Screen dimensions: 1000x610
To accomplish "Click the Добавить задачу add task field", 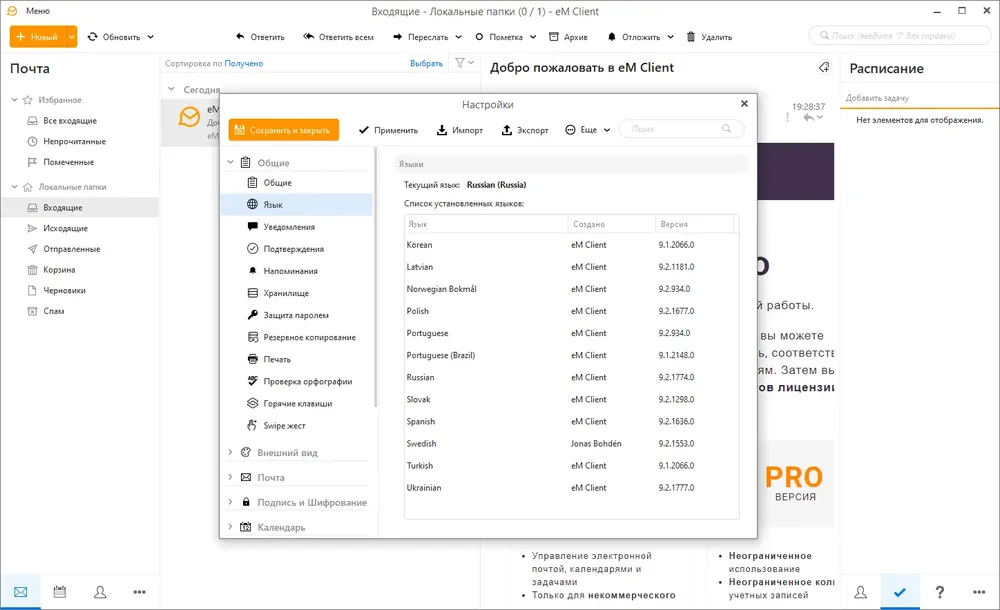I will 919,98.
